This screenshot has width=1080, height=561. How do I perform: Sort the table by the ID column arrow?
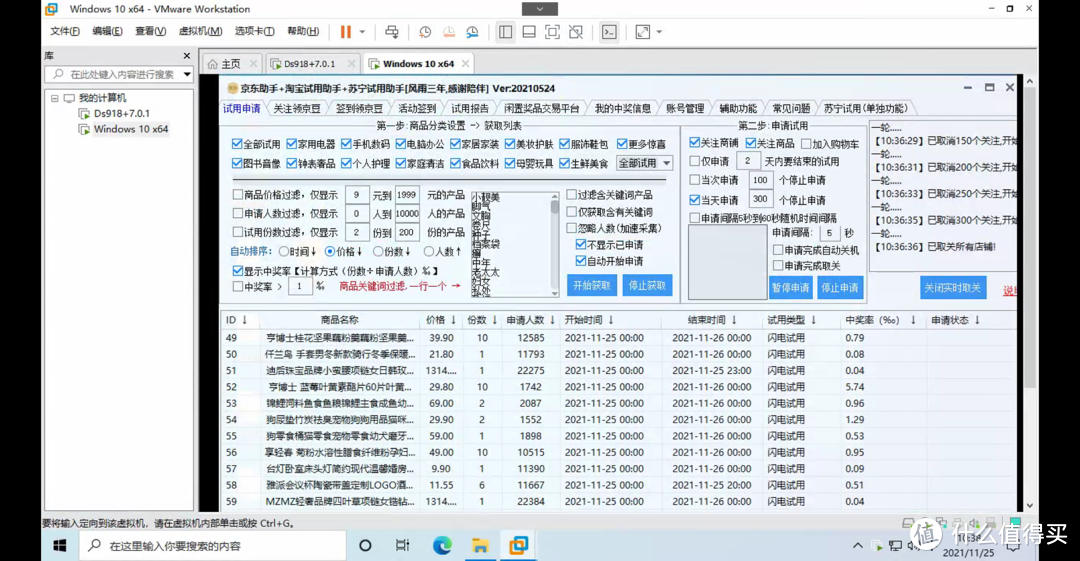click(245, 320)
